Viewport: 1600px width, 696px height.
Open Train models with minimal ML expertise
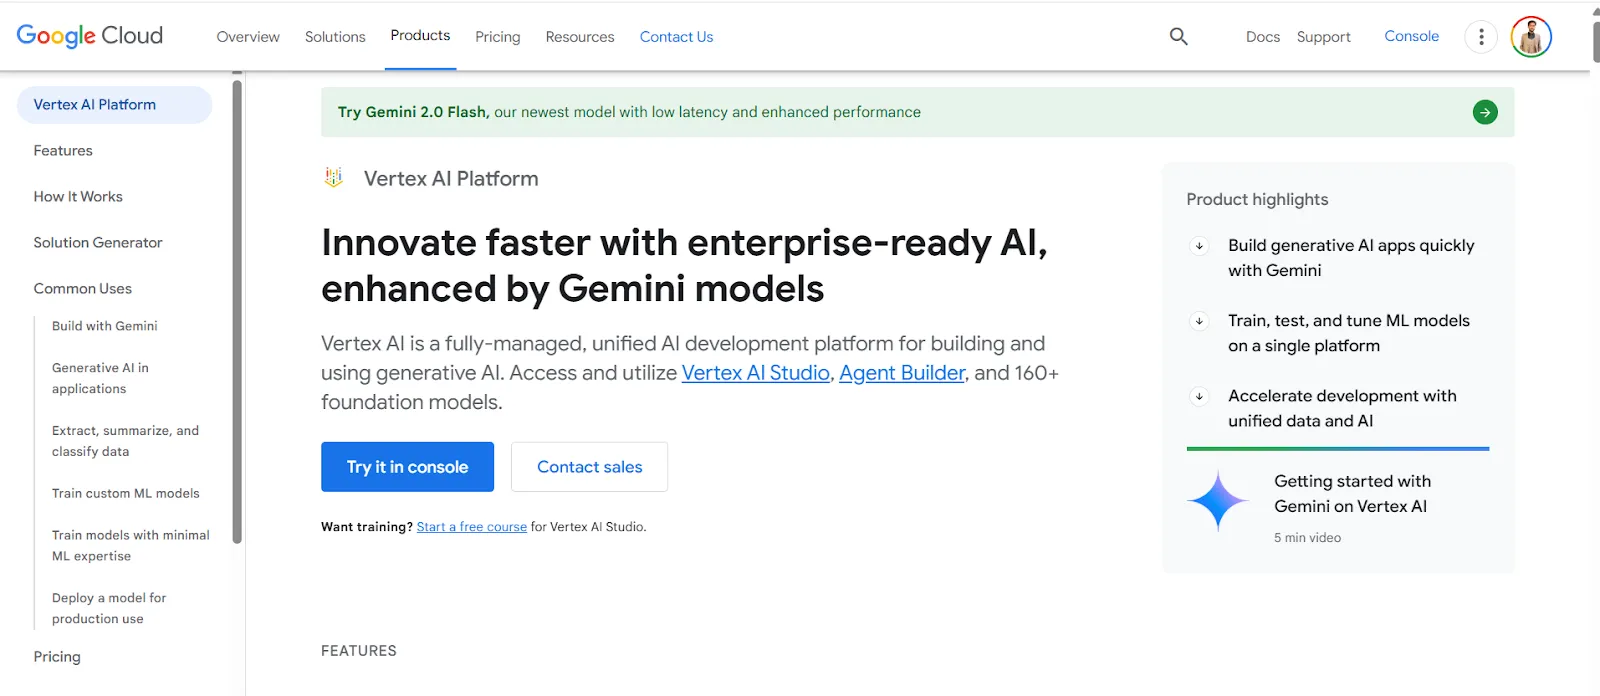pyautogui.click(x=131, y=546)
